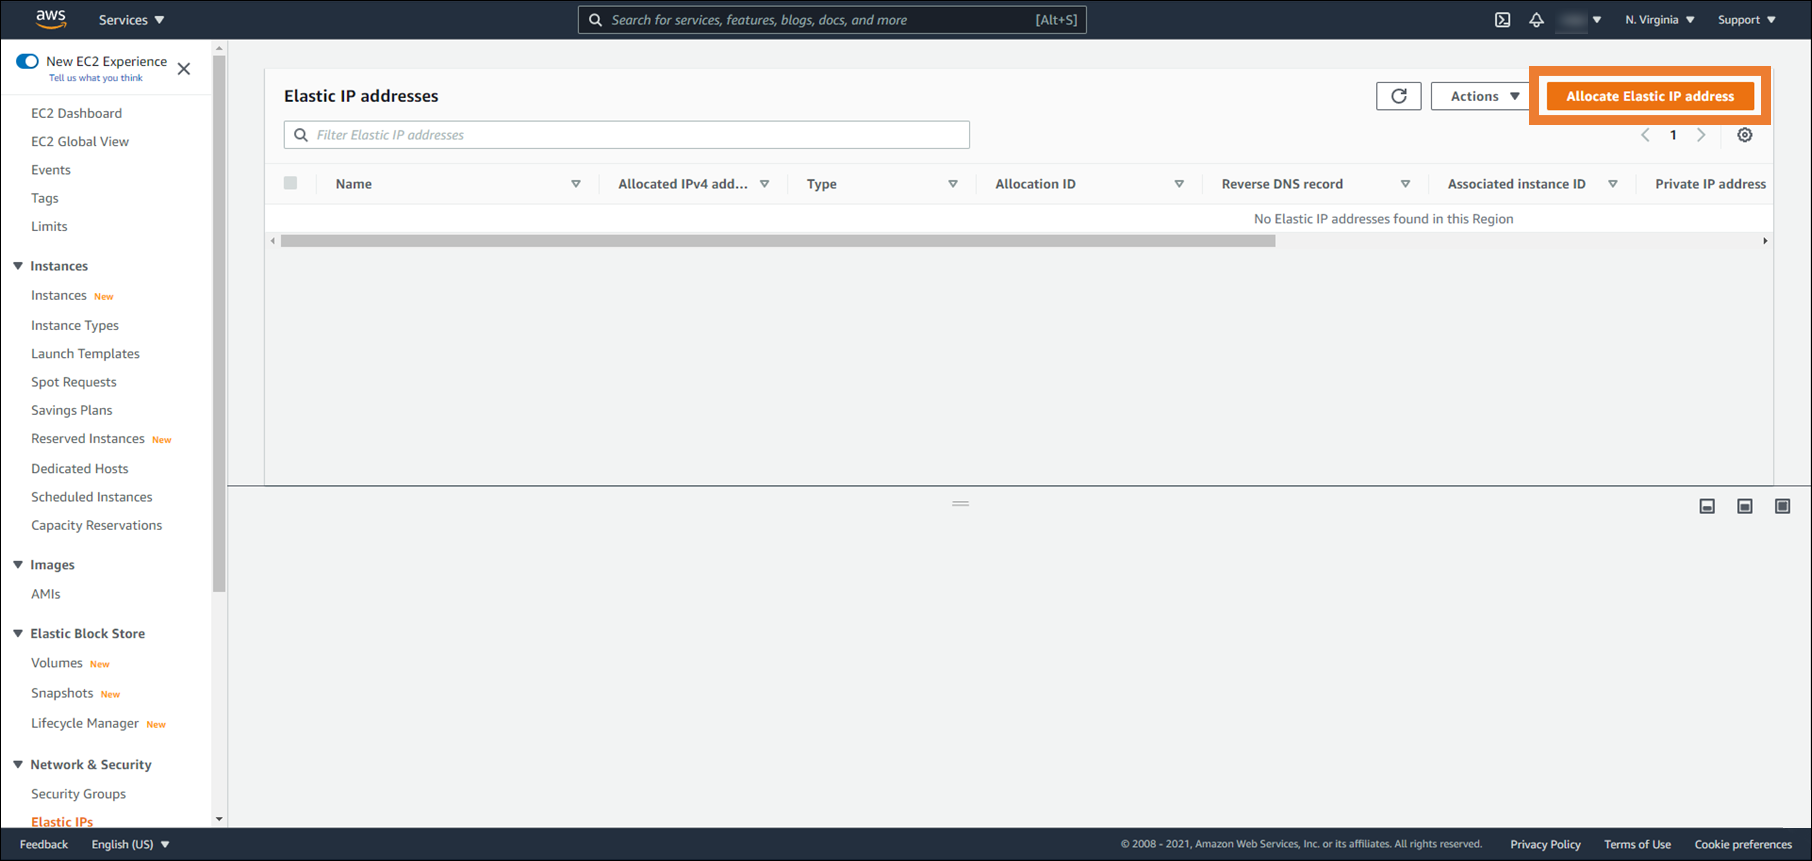Open Spot Requests in sidebar

point(74,382)
